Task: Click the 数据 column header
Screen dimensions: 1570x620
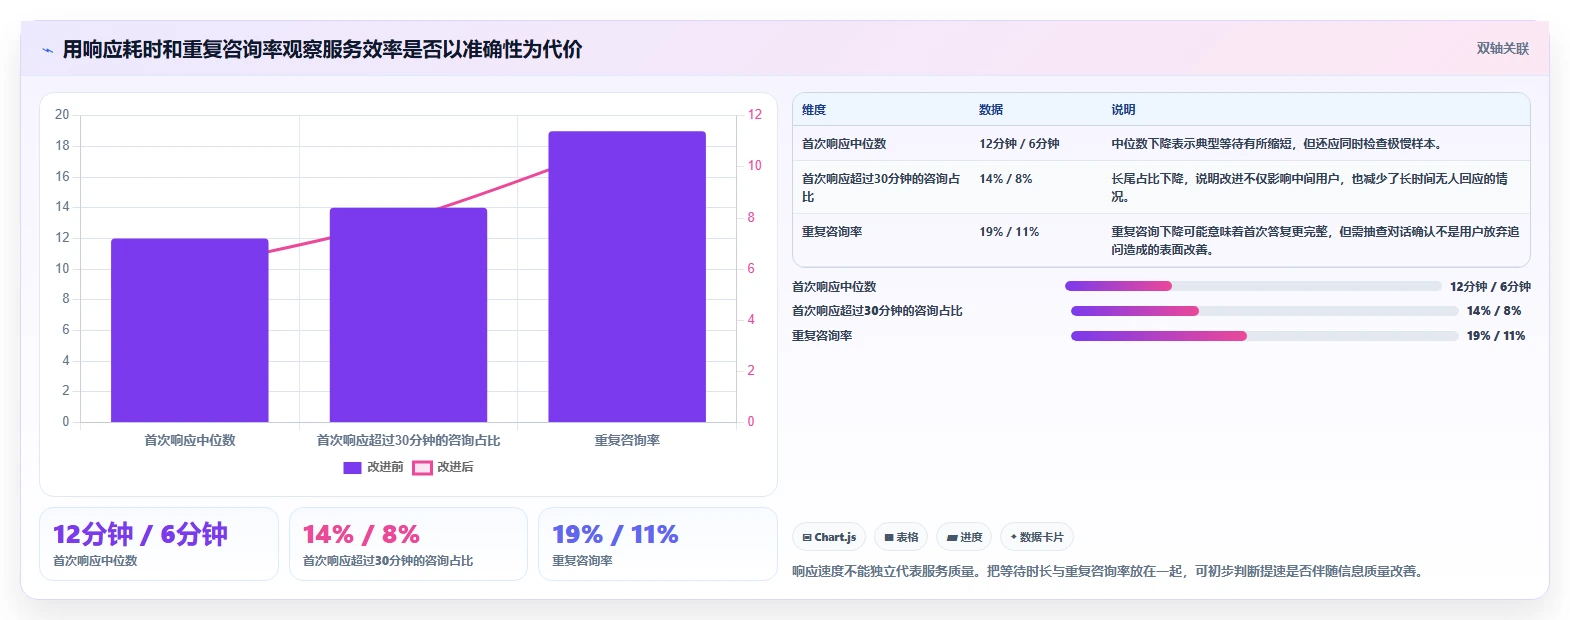Action: click(x=991, y=110)
